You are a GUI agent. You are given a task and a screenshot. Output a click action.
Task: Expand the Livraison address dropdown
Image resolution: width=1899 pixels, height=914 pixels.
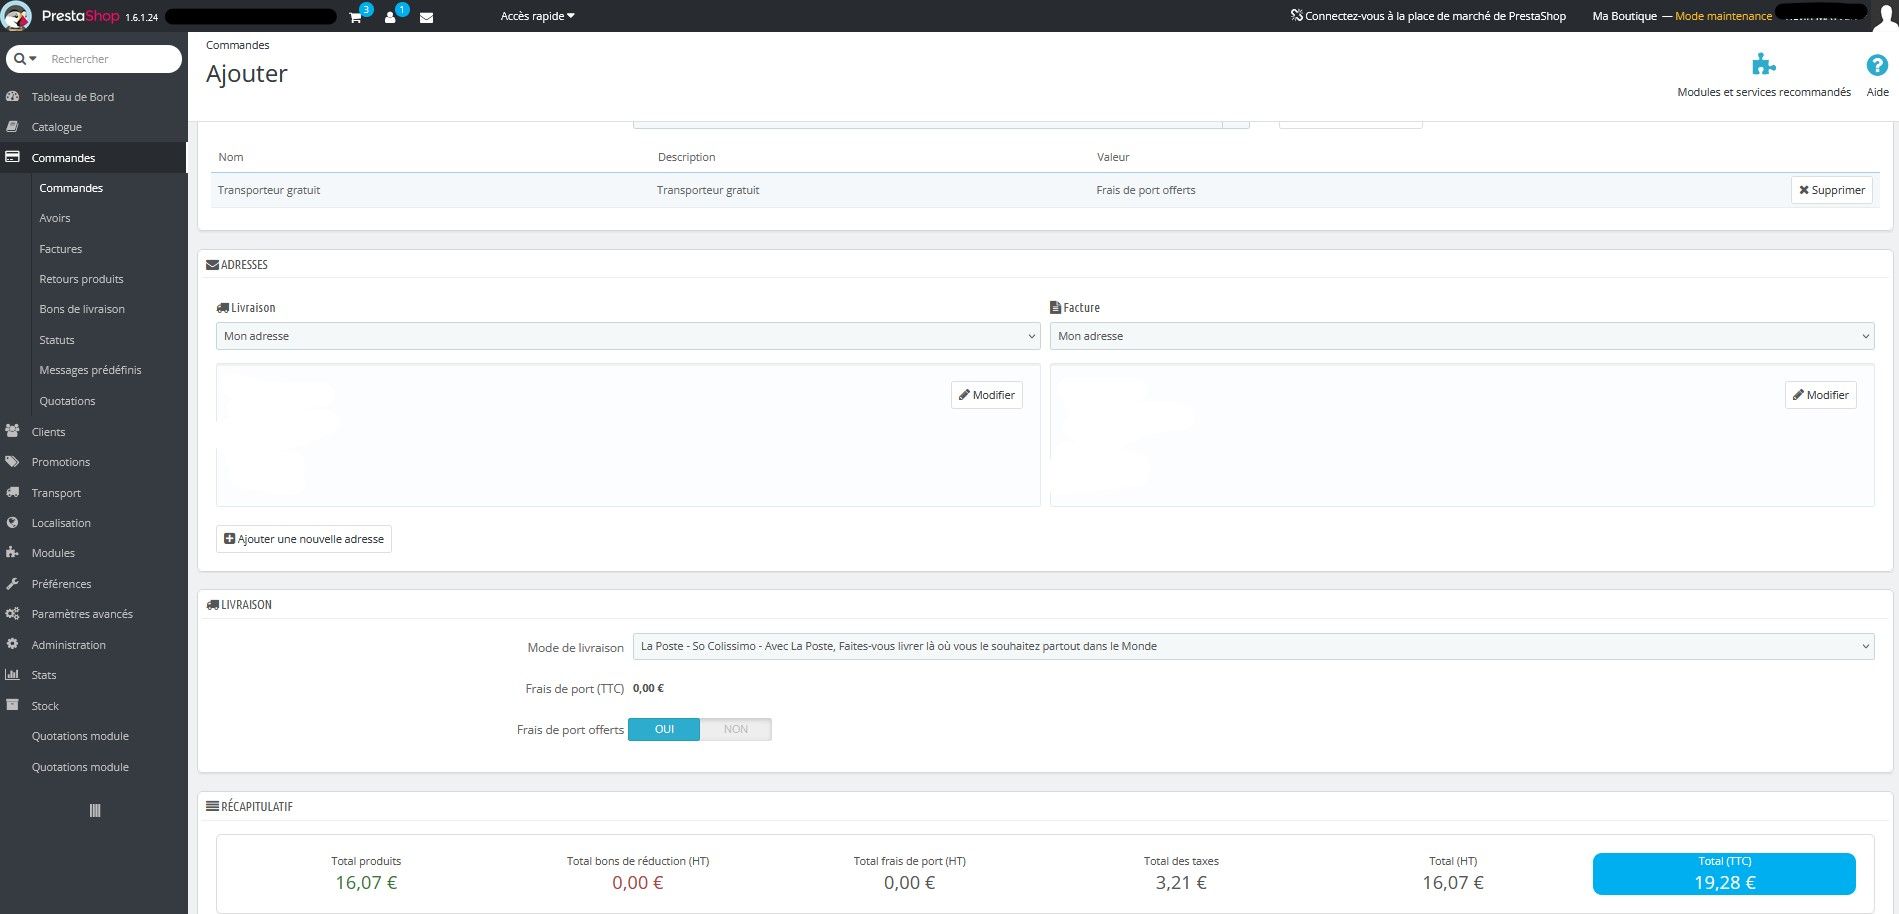click(x=627, y=336)
